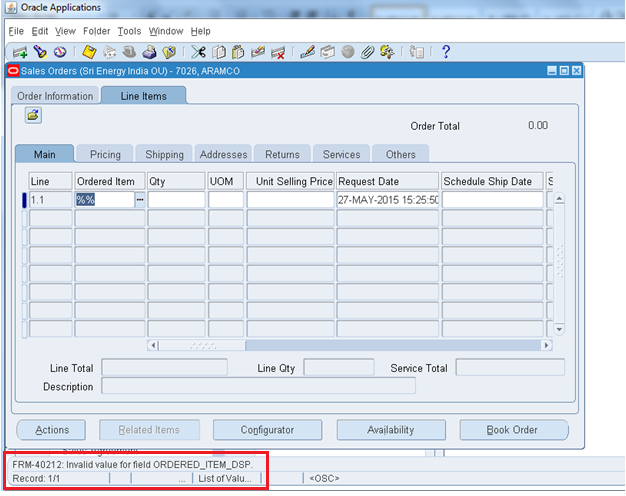Click the Save floppy disk icon

pos(89,52)
